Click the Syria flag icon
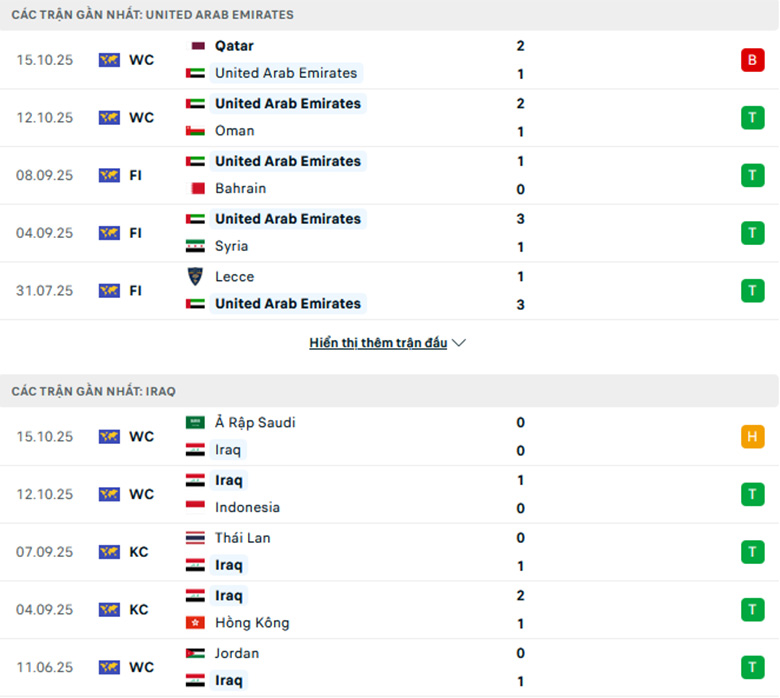The width and height of the screenshot is (780, 698). (196, 246)
